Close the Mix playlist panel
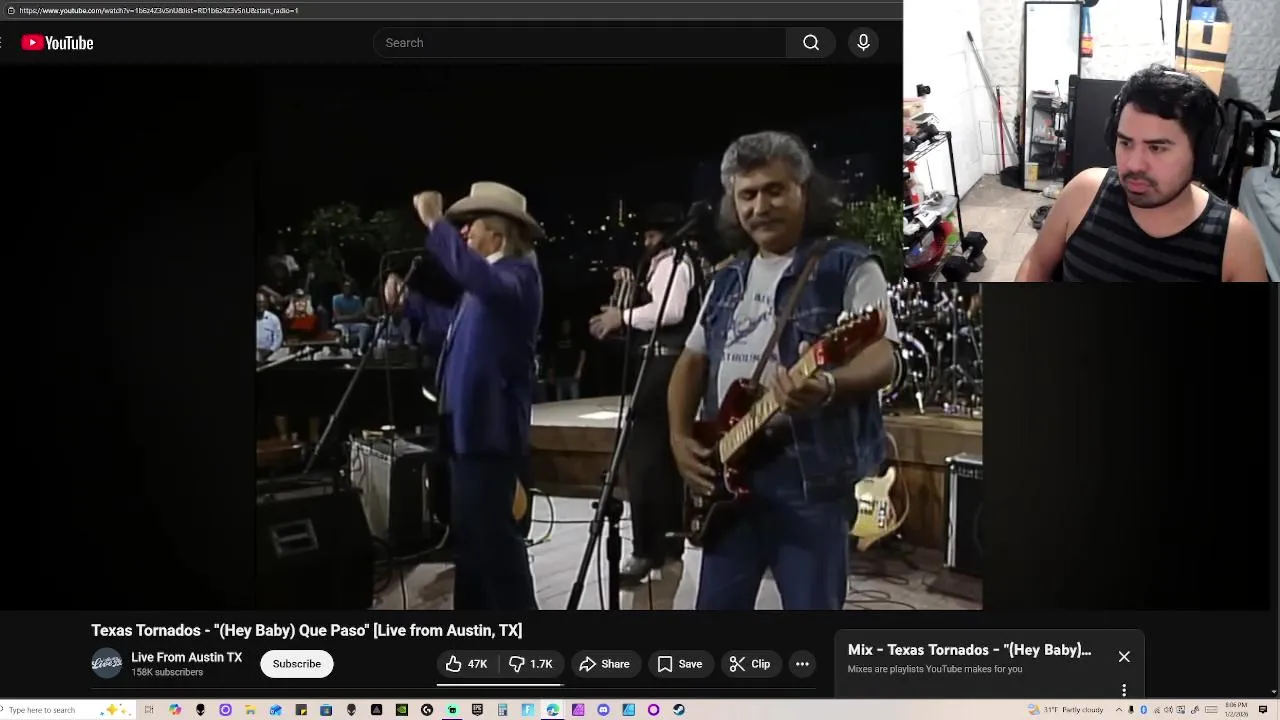The width and height of the screenshot is (1280, 720). [1124, 657]
